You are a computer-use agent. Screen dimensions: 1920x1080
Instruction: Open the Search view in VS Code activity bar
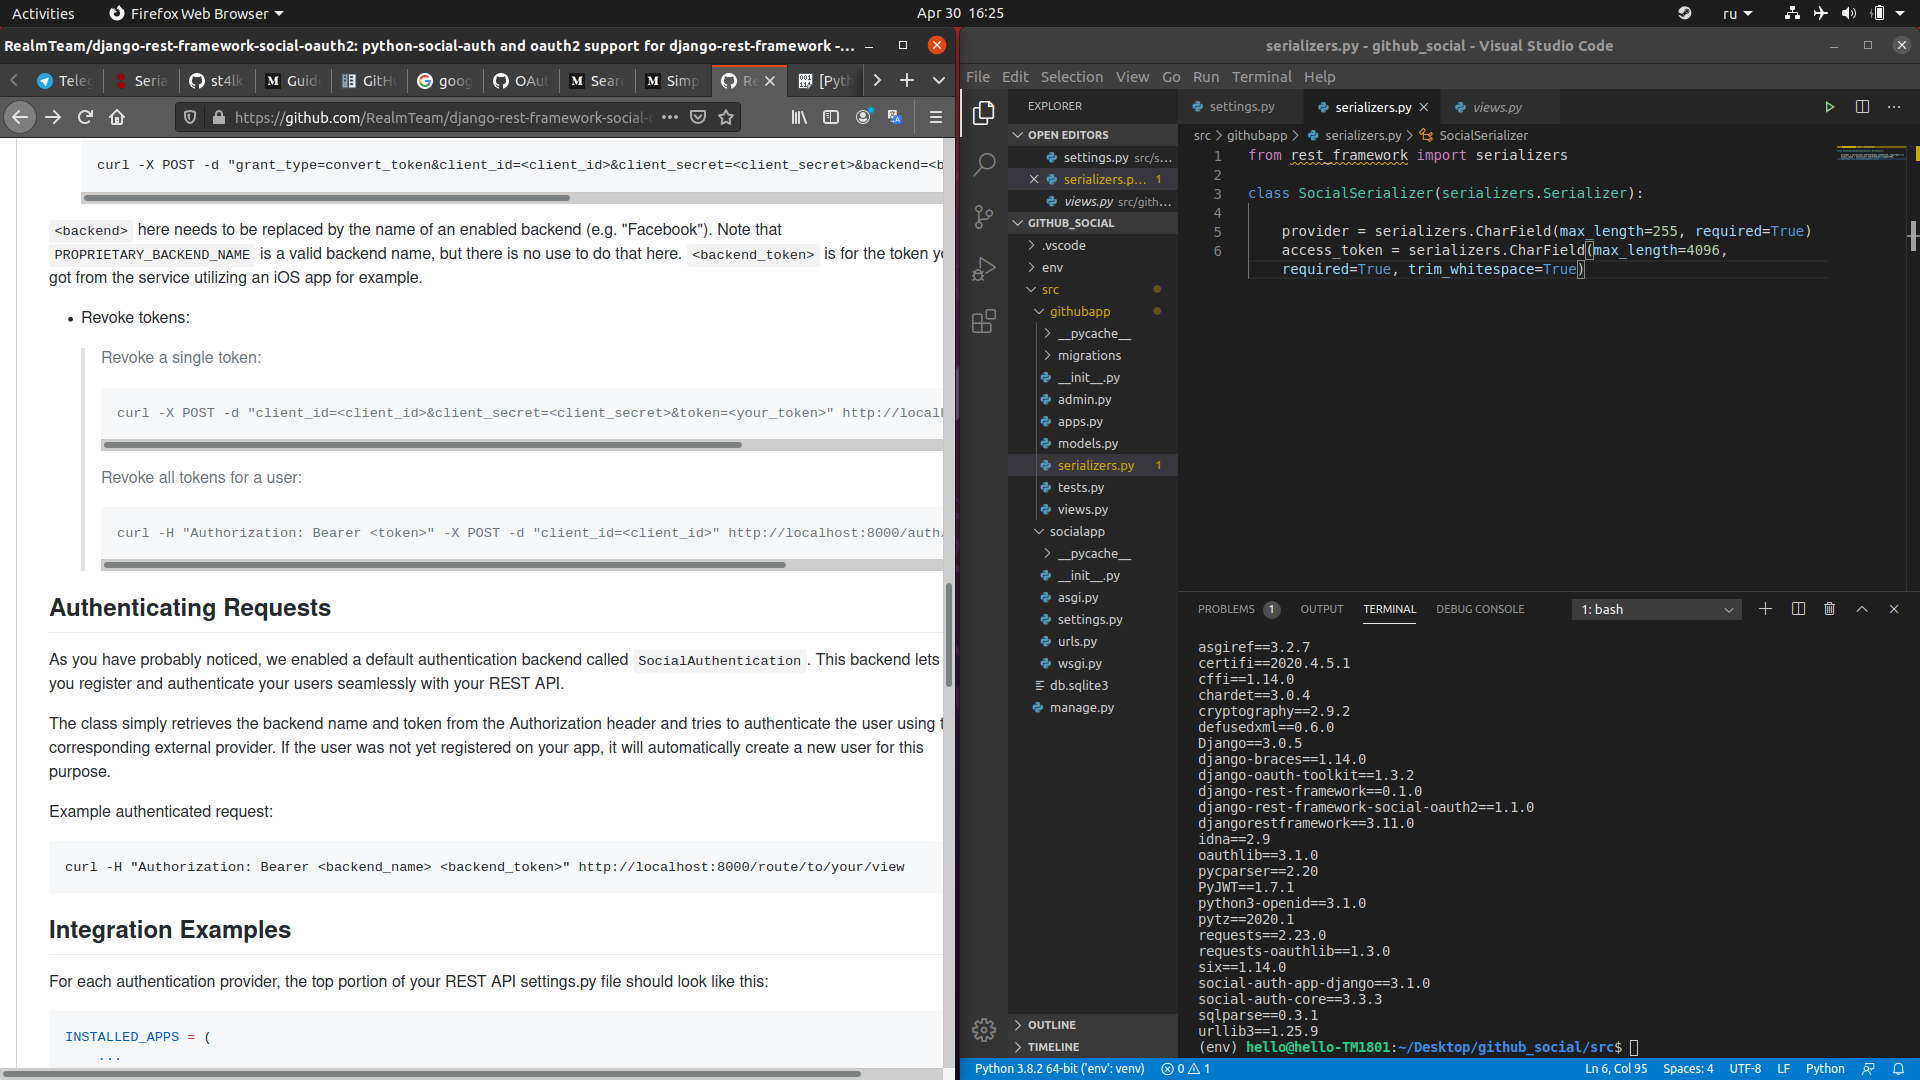[x=984, y=164]
